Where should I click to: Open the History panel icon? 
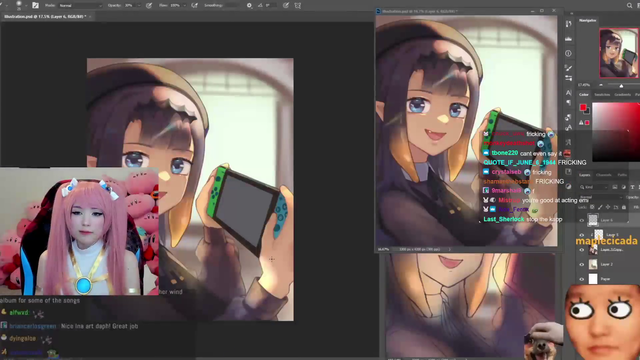(569, 23)
